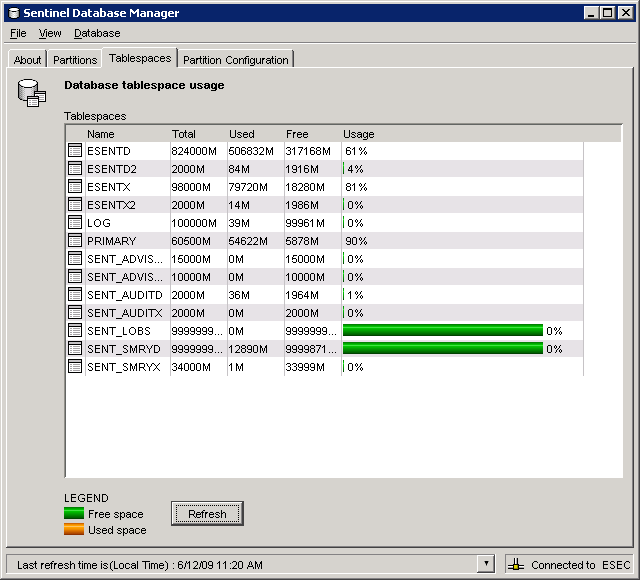Screen dimensions: 640x580
Task: Switch to the Partition Configuration tab
Action: (236, 60)
